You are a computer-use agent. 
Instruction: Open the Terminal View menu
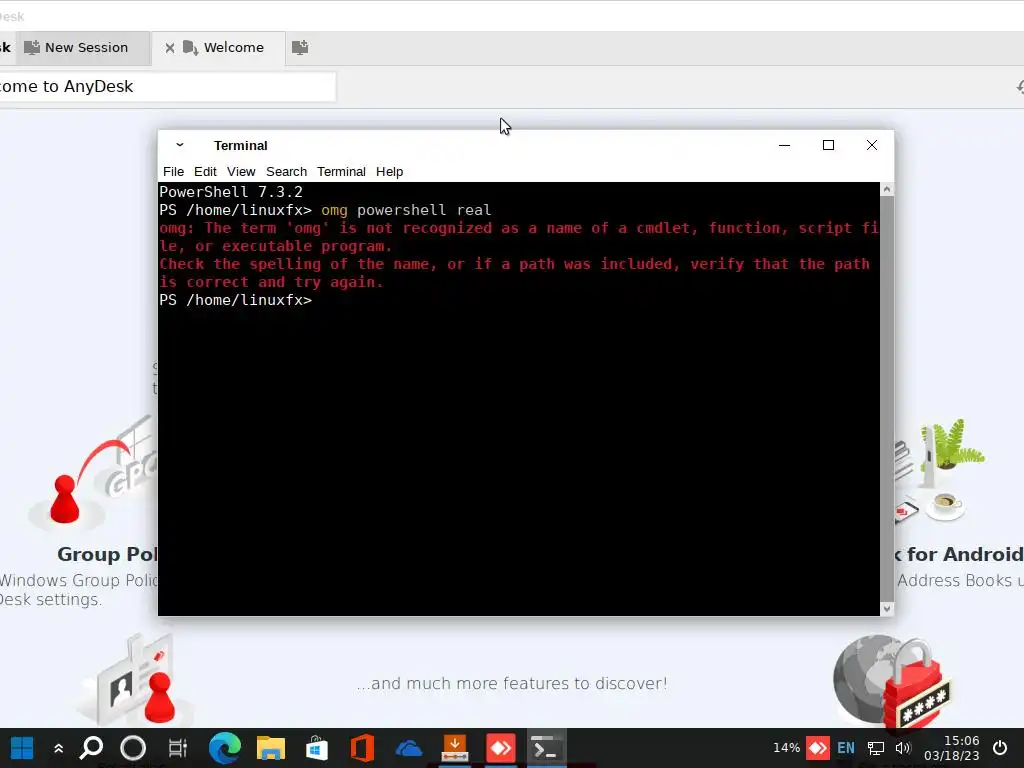241,172
